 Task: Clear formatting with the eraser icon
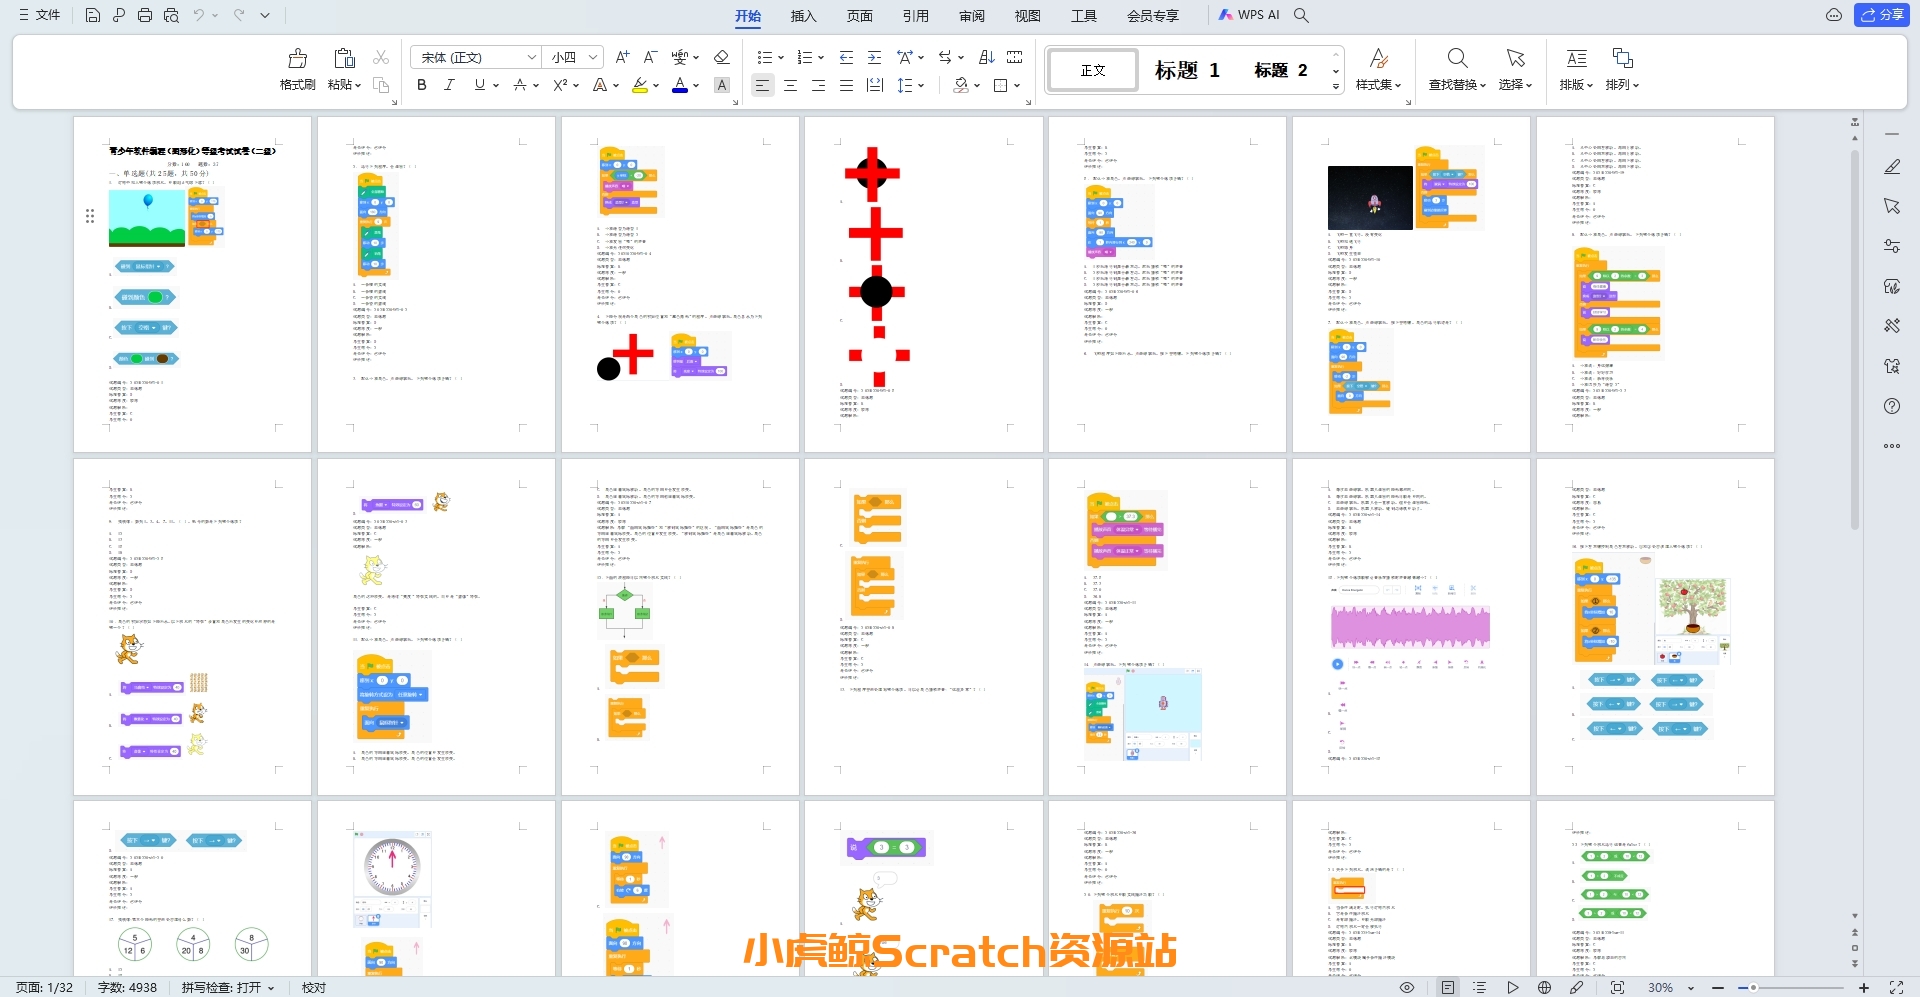721,57
